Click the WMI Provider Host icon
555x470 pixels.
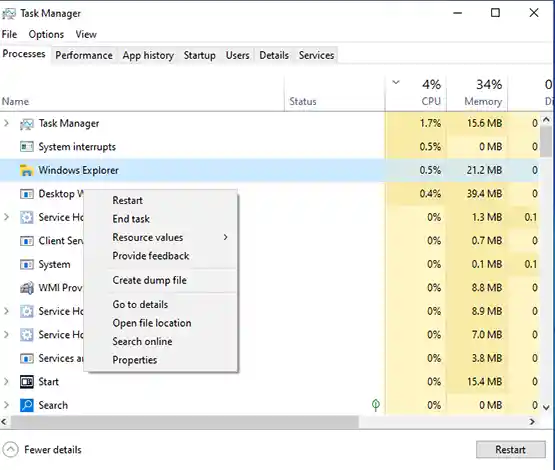27,288
